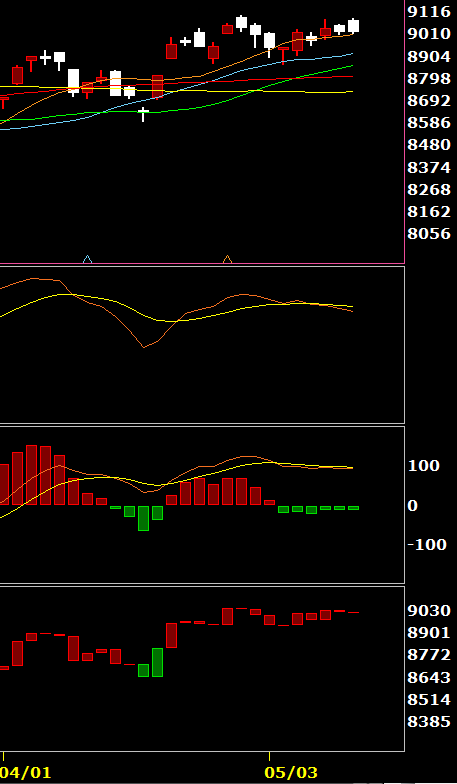
Task: Click the lowest trough of orange oscillator line
Action: [x=144, y=347]
